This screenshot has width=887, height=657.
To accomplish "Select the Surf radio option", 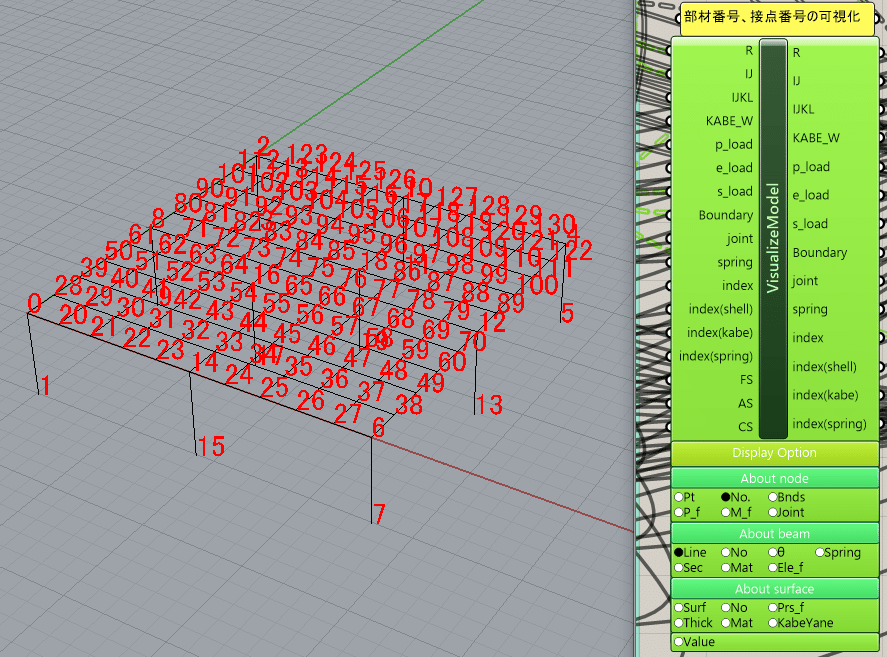I will 679,608.
